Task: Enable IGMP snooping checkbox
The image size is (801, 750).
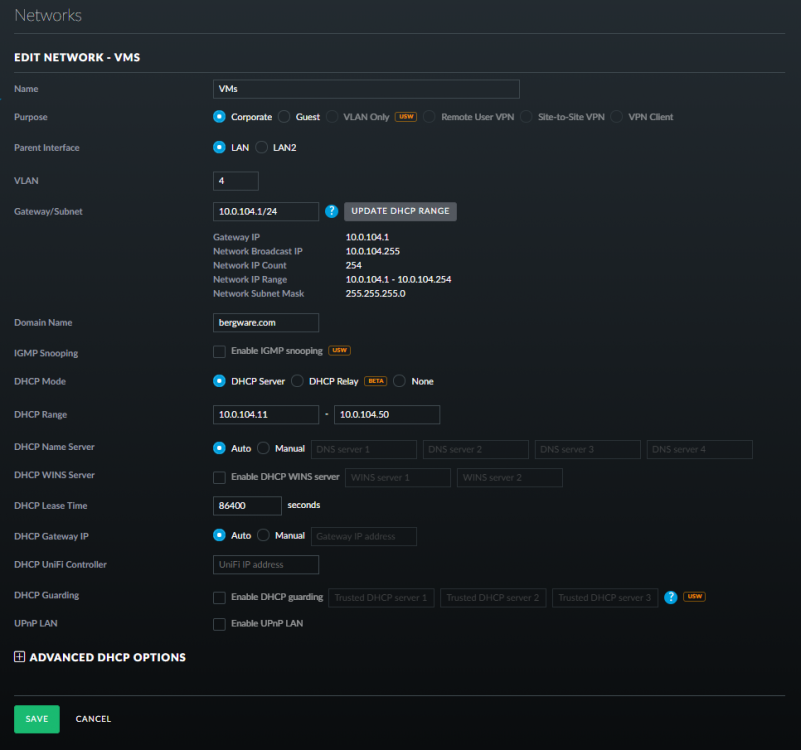Action: pyautogui.click(x=219, y=351)
